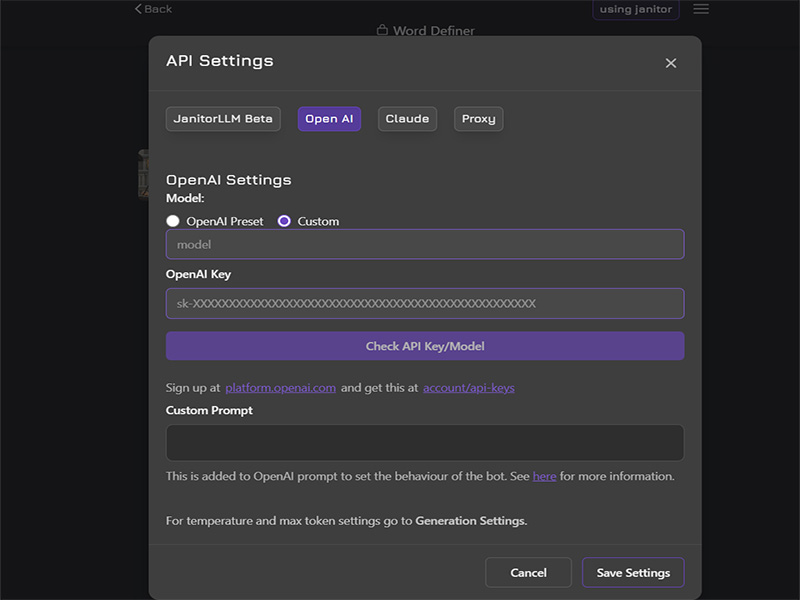Go back using the Back arrow
The height and width of the screenshot is (600, 800).
[x=153, y=9]
